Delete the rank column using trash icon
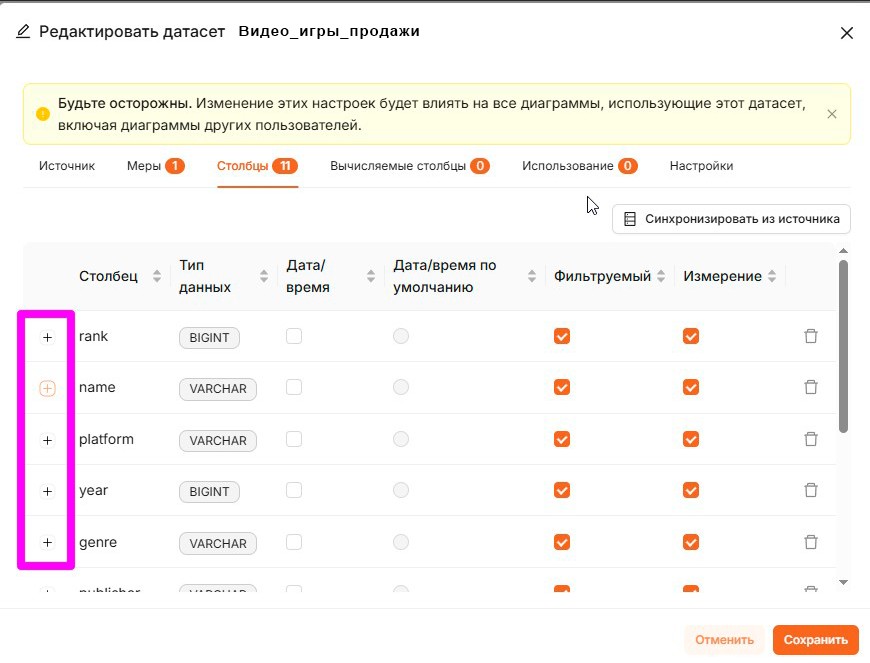 811,337
